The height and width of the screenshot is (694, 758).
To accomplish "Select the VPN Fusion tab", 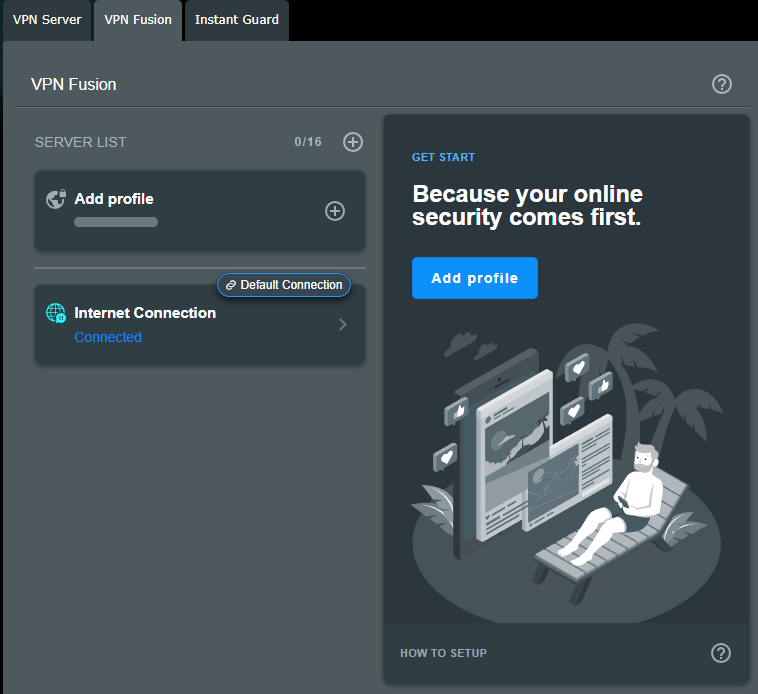I will [x=138, y=20].
